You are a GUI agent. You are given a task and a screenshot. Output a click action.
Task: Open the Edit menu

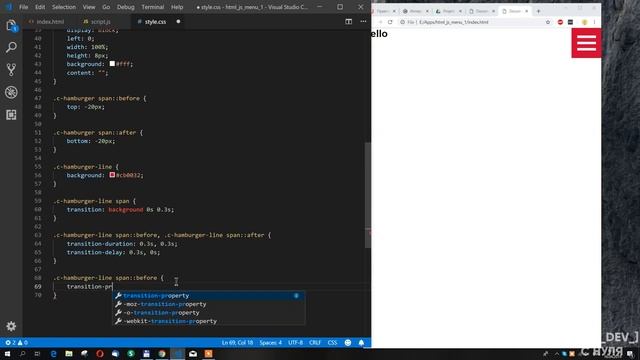pos(40,7)
